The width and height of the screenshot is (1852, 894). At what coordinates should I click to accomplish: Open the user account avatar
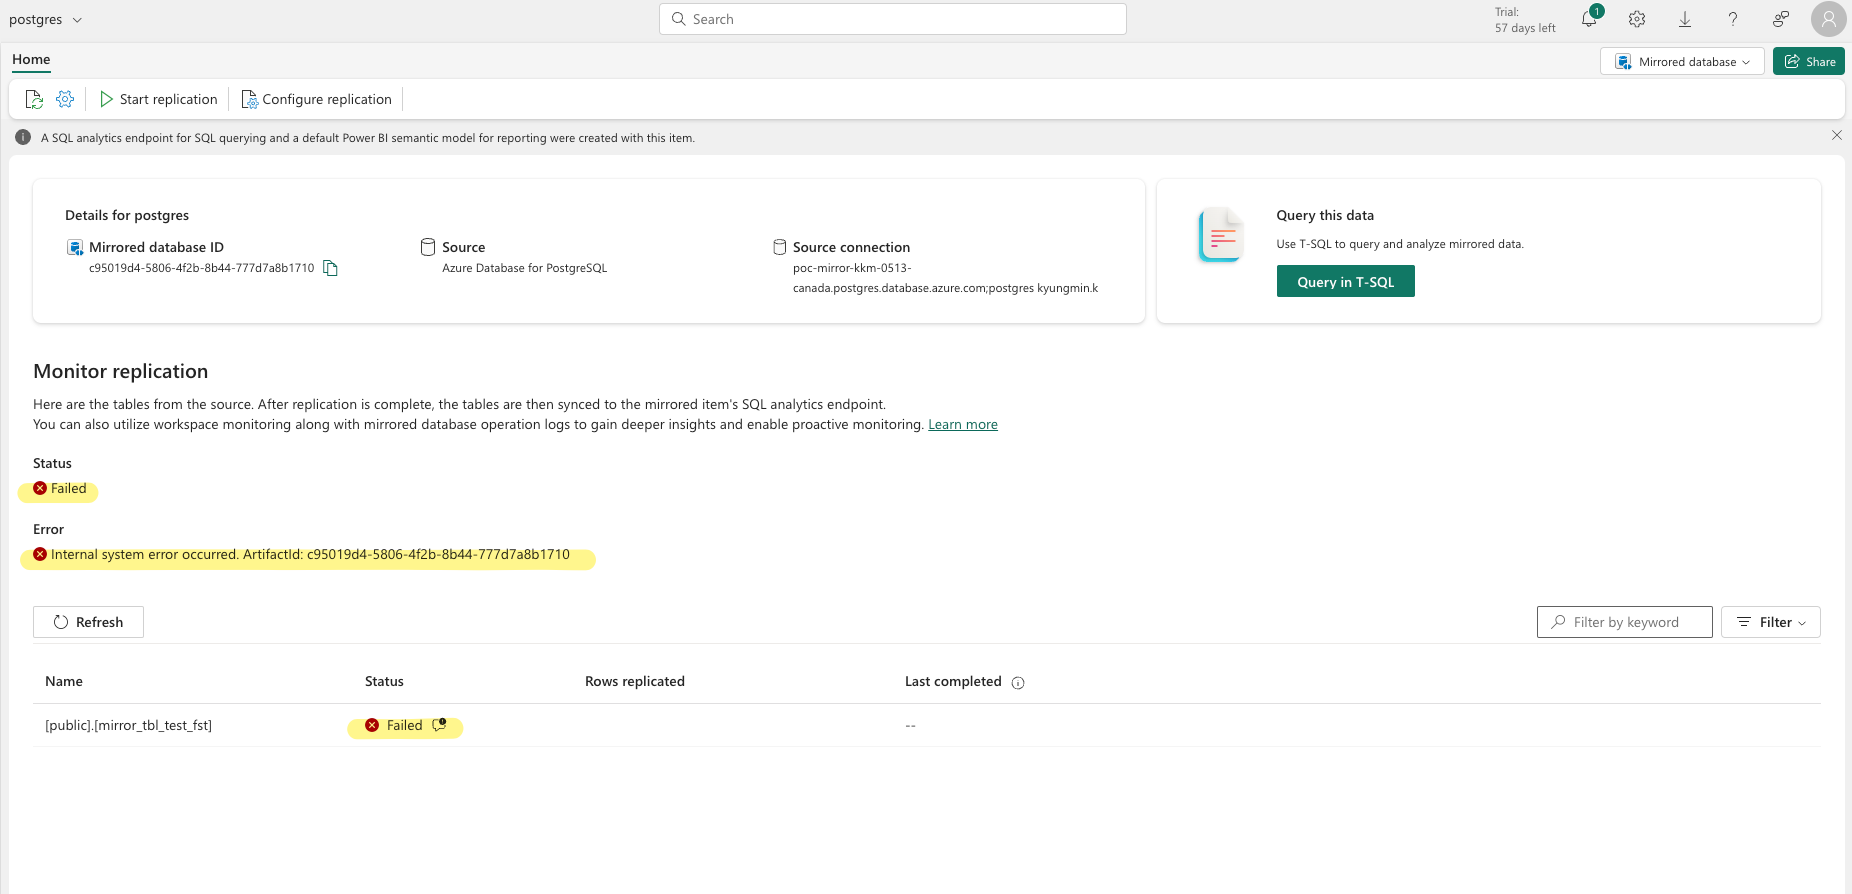1828,19
